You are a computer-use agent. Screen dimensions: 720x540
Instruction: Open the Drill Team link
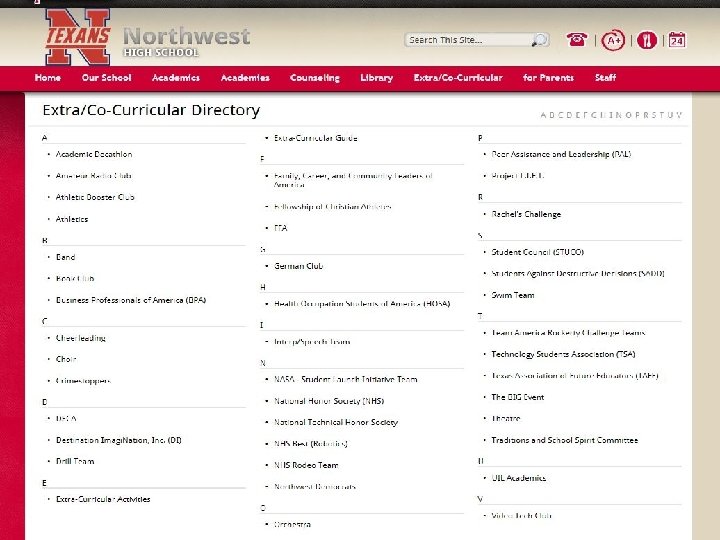tap(75, 461)
